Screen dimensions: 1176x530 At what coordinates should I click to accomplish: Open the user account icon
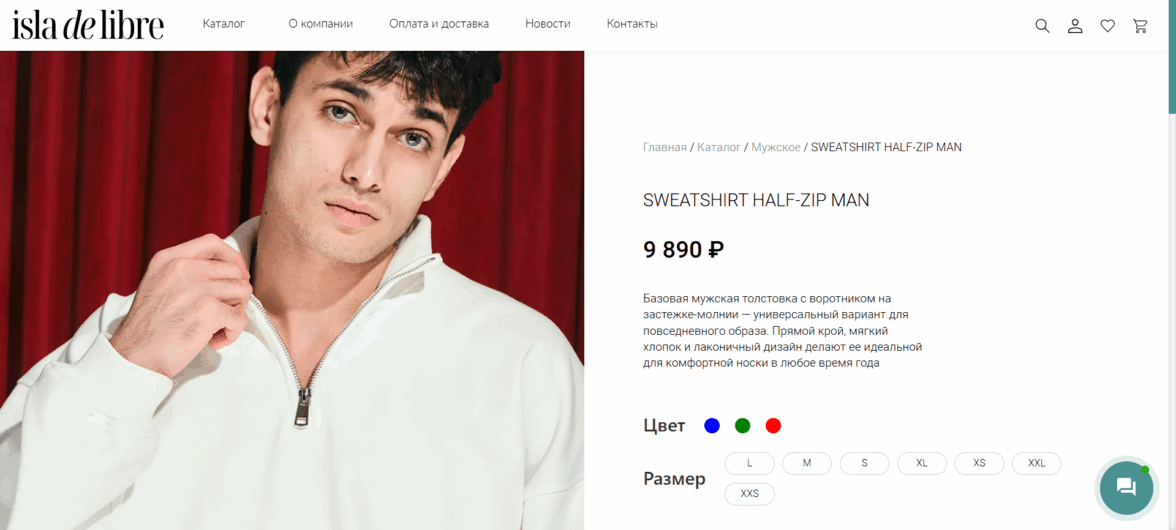click(x=1075, y=26)
